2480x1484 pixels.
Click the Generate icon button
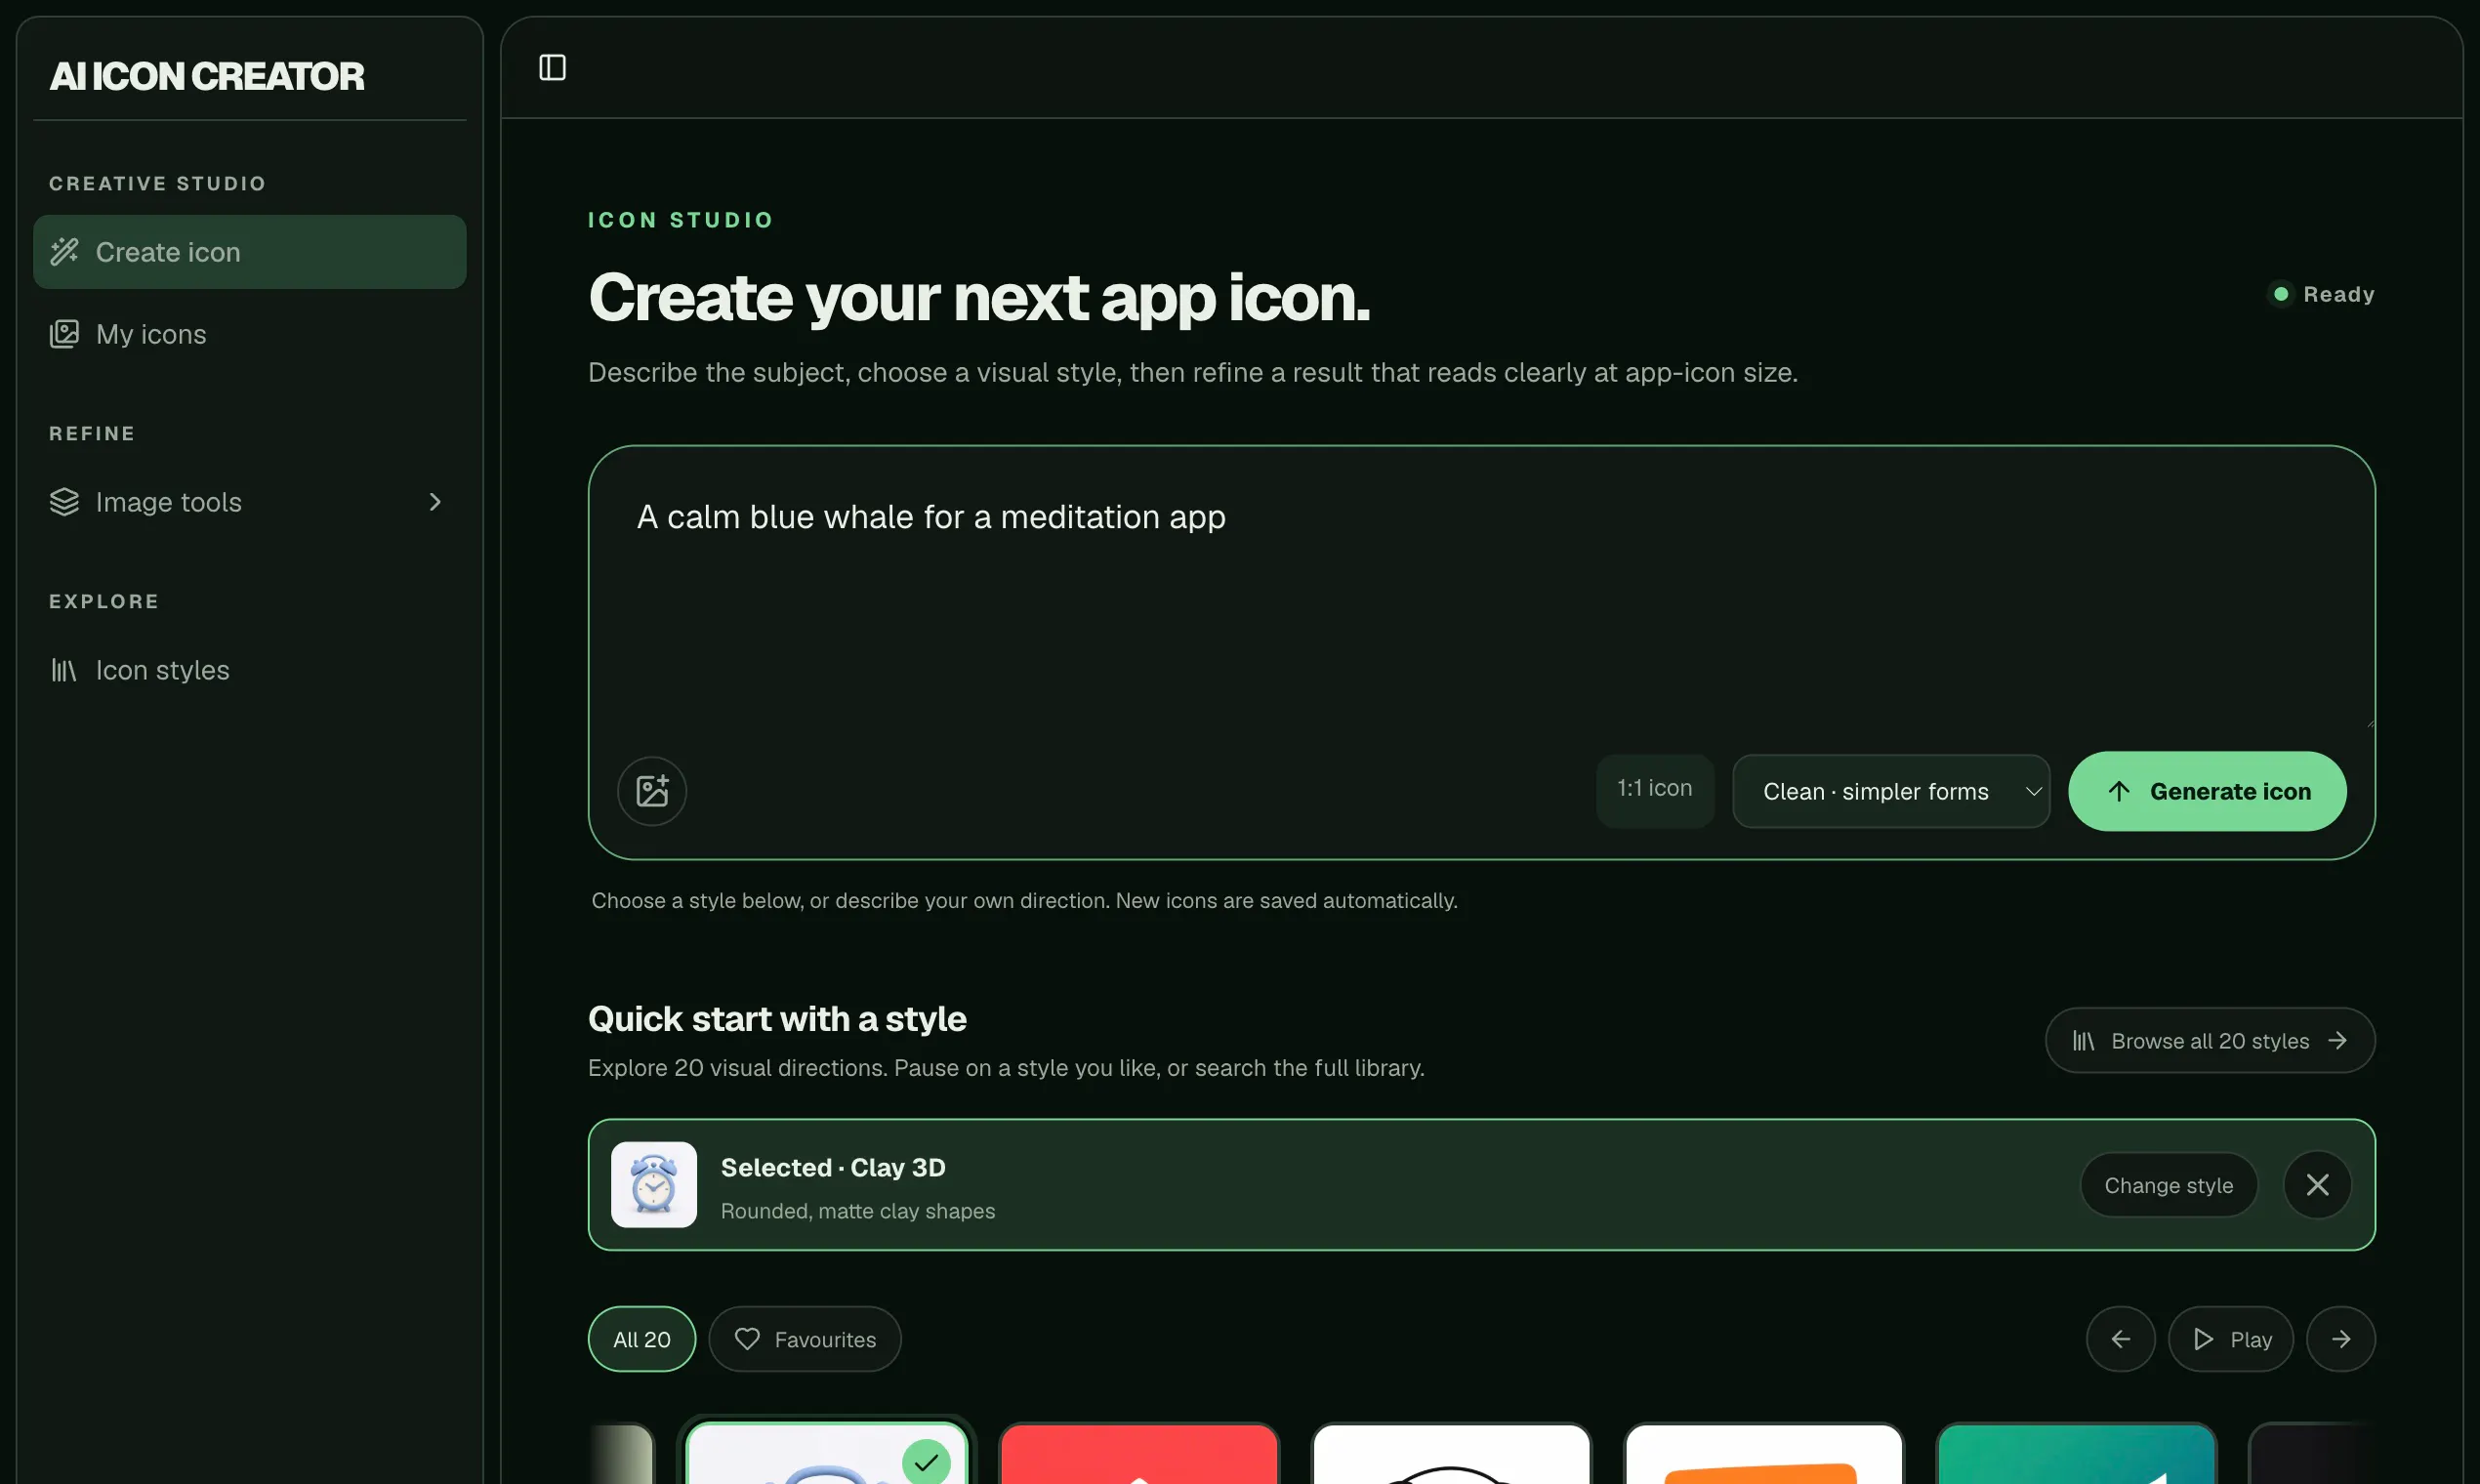(2207, 791)
